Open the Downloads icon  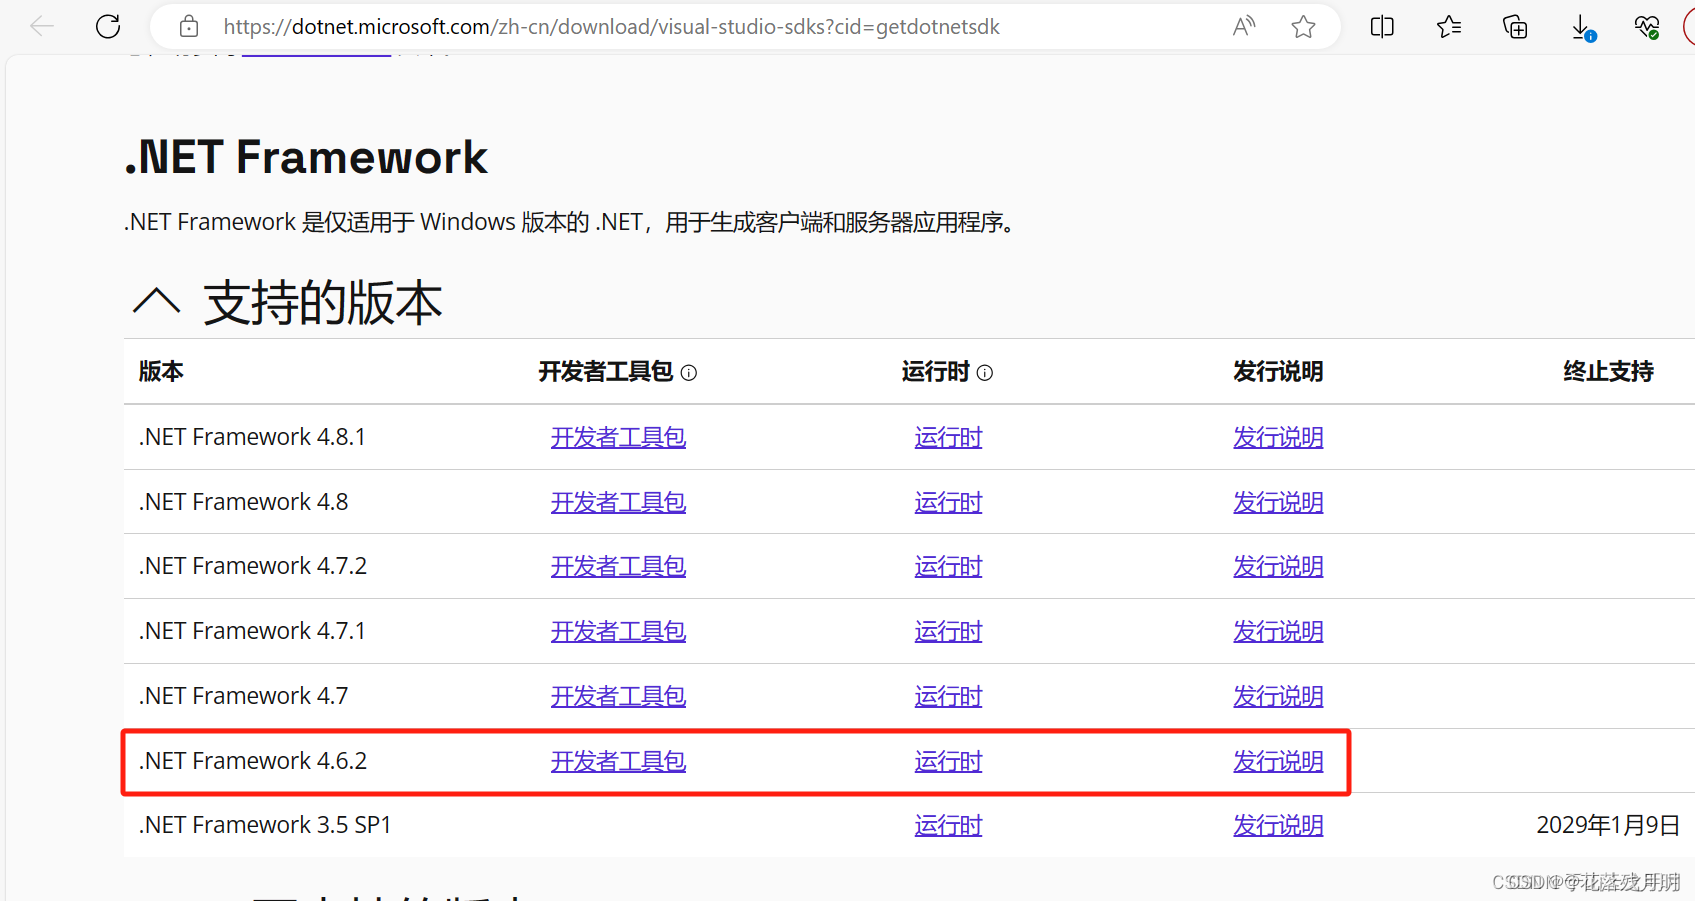point(1582,28)
